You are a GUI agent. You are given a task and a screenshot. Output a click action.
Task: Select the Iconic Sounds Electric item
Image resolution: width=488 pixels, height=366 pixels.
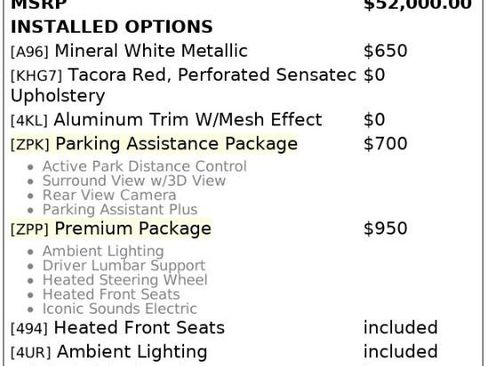click(120, 309)
